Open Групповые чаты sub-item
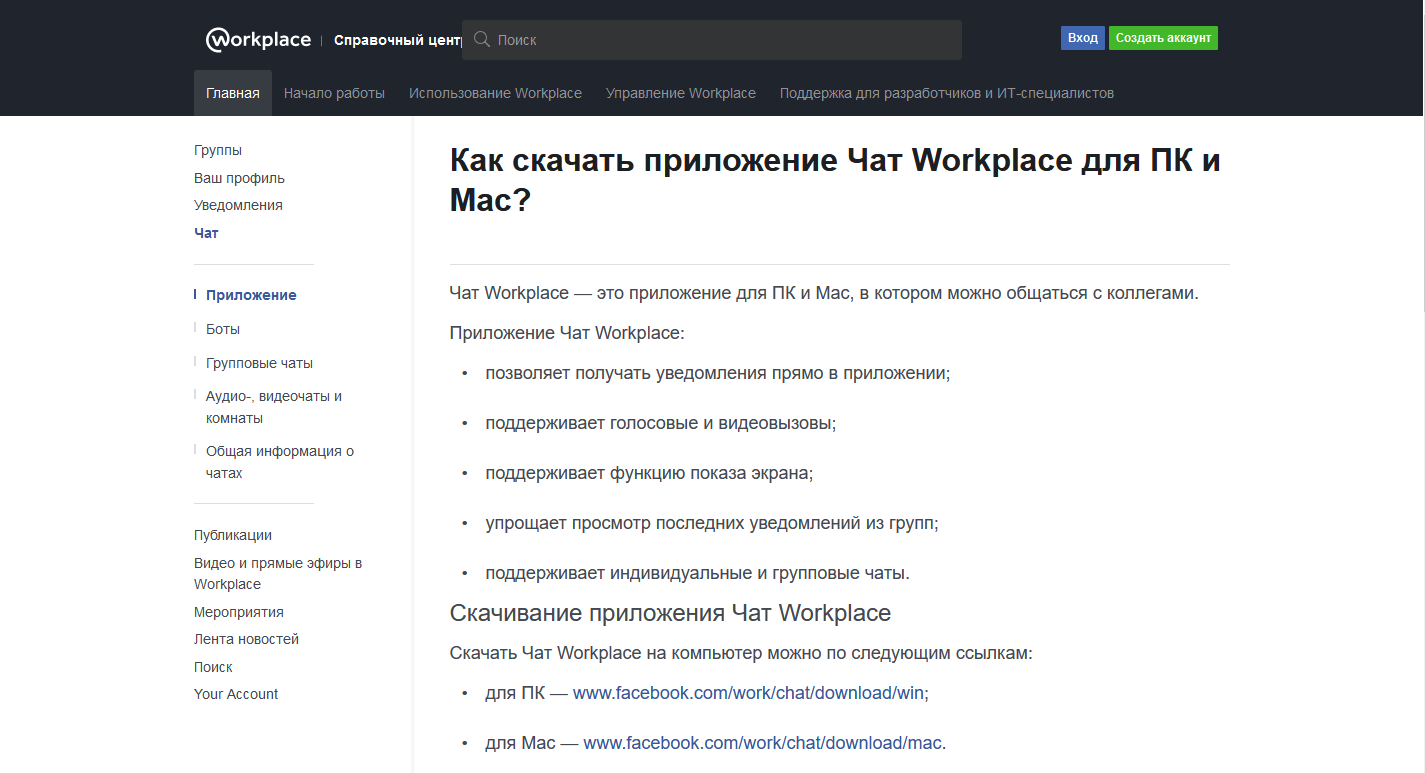The image size is (1425, 773). [x=259, y=363]
